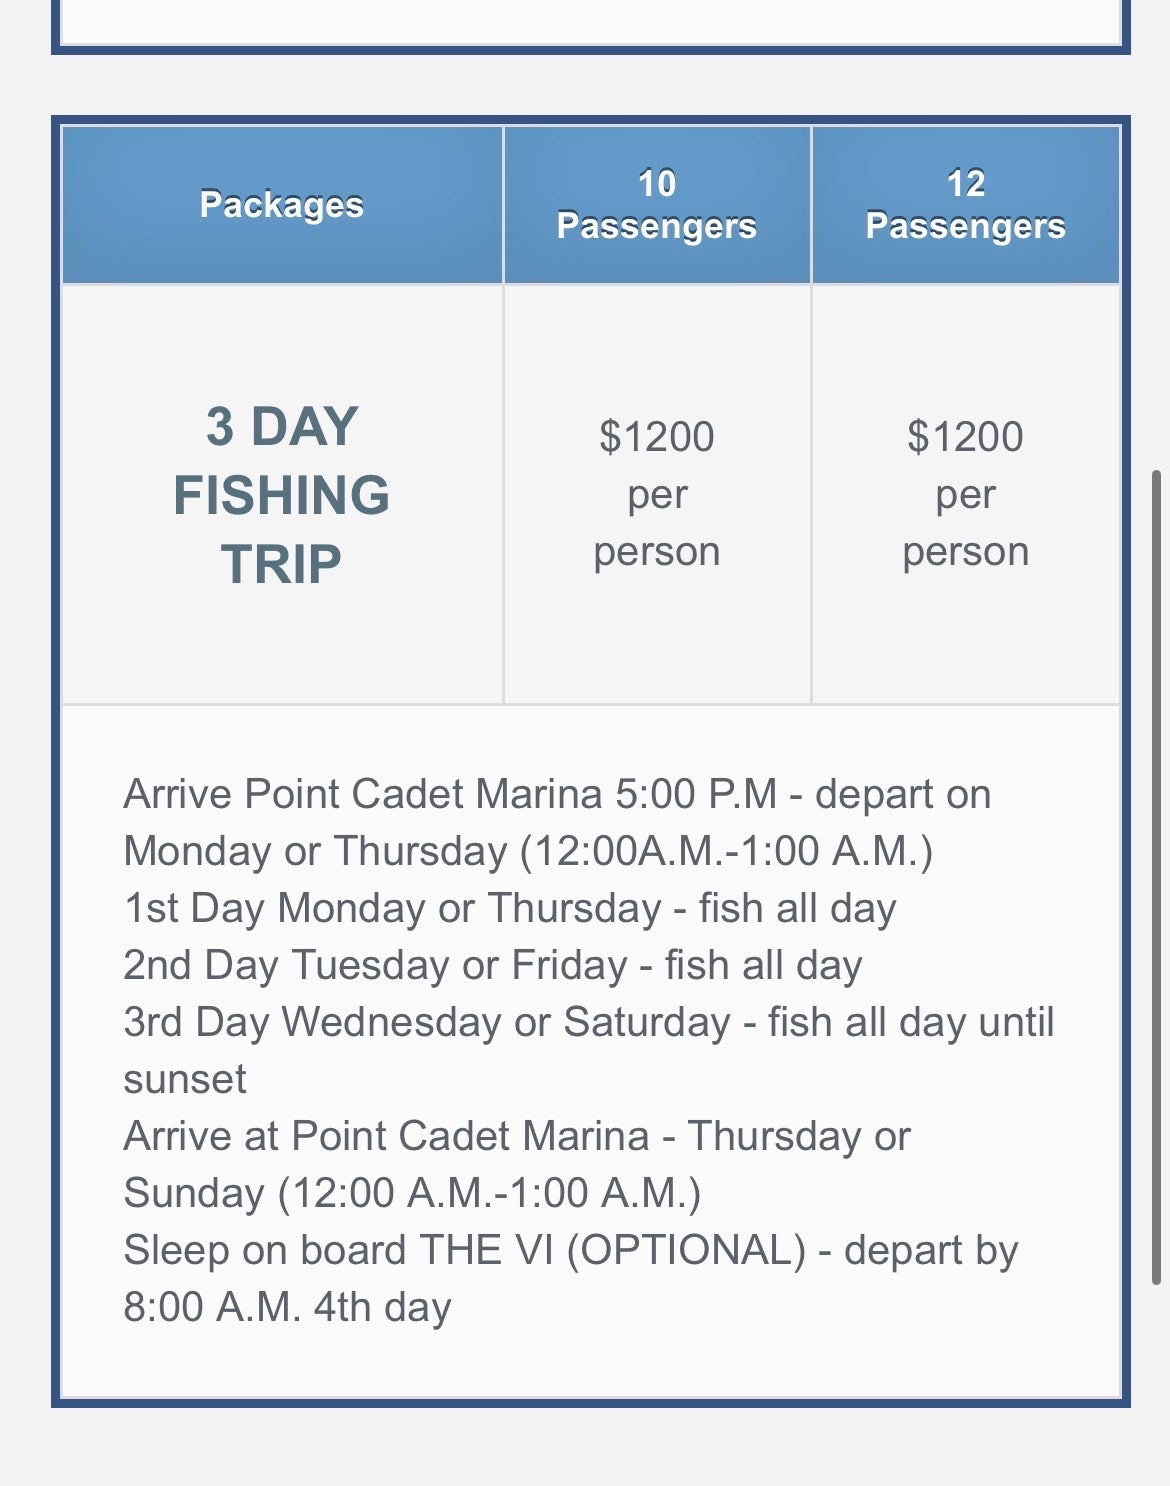Click 'Sleep on board THE VI (OPTIONAL)' line
This screenshot has height=1486, width=1170.
tap(570, 1250)
